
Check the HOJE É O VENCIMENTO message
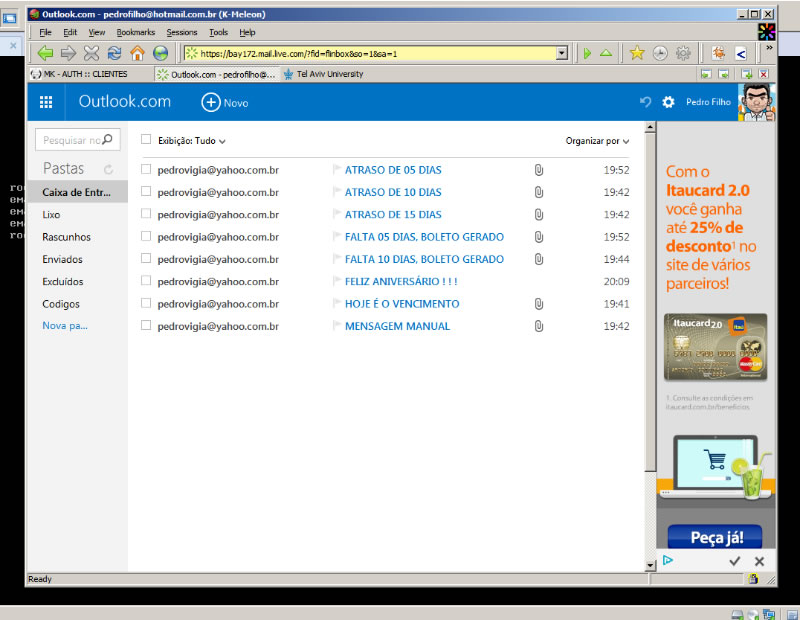click(x=146, y=303)
